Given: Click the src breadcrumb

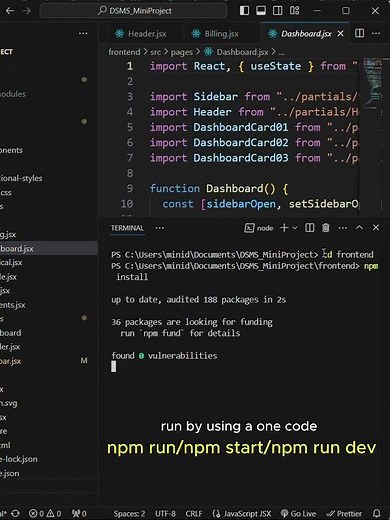Looking at the screenshot, I should pyautogui.click(x=155, y=52).
